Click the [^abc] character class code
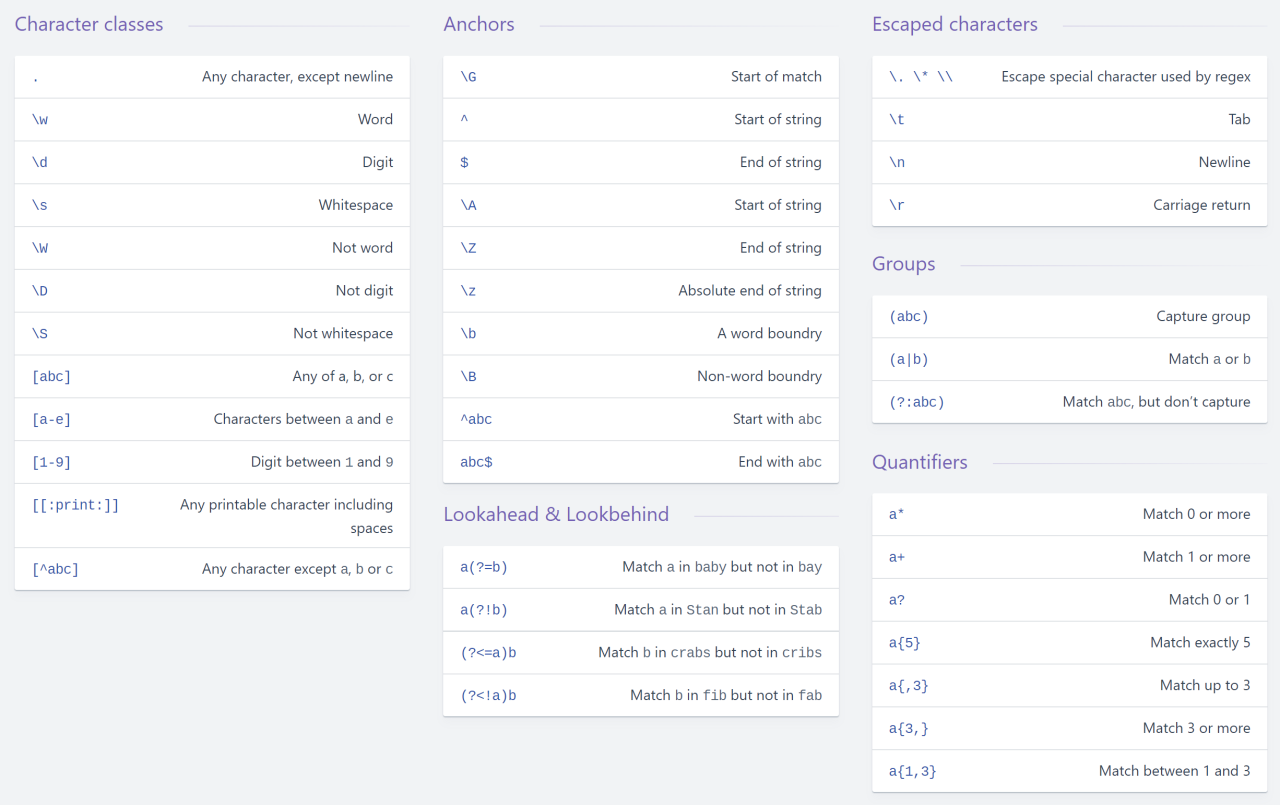Image resolution: width=1280 pixels, height=805 pixels. coord(55,569)
